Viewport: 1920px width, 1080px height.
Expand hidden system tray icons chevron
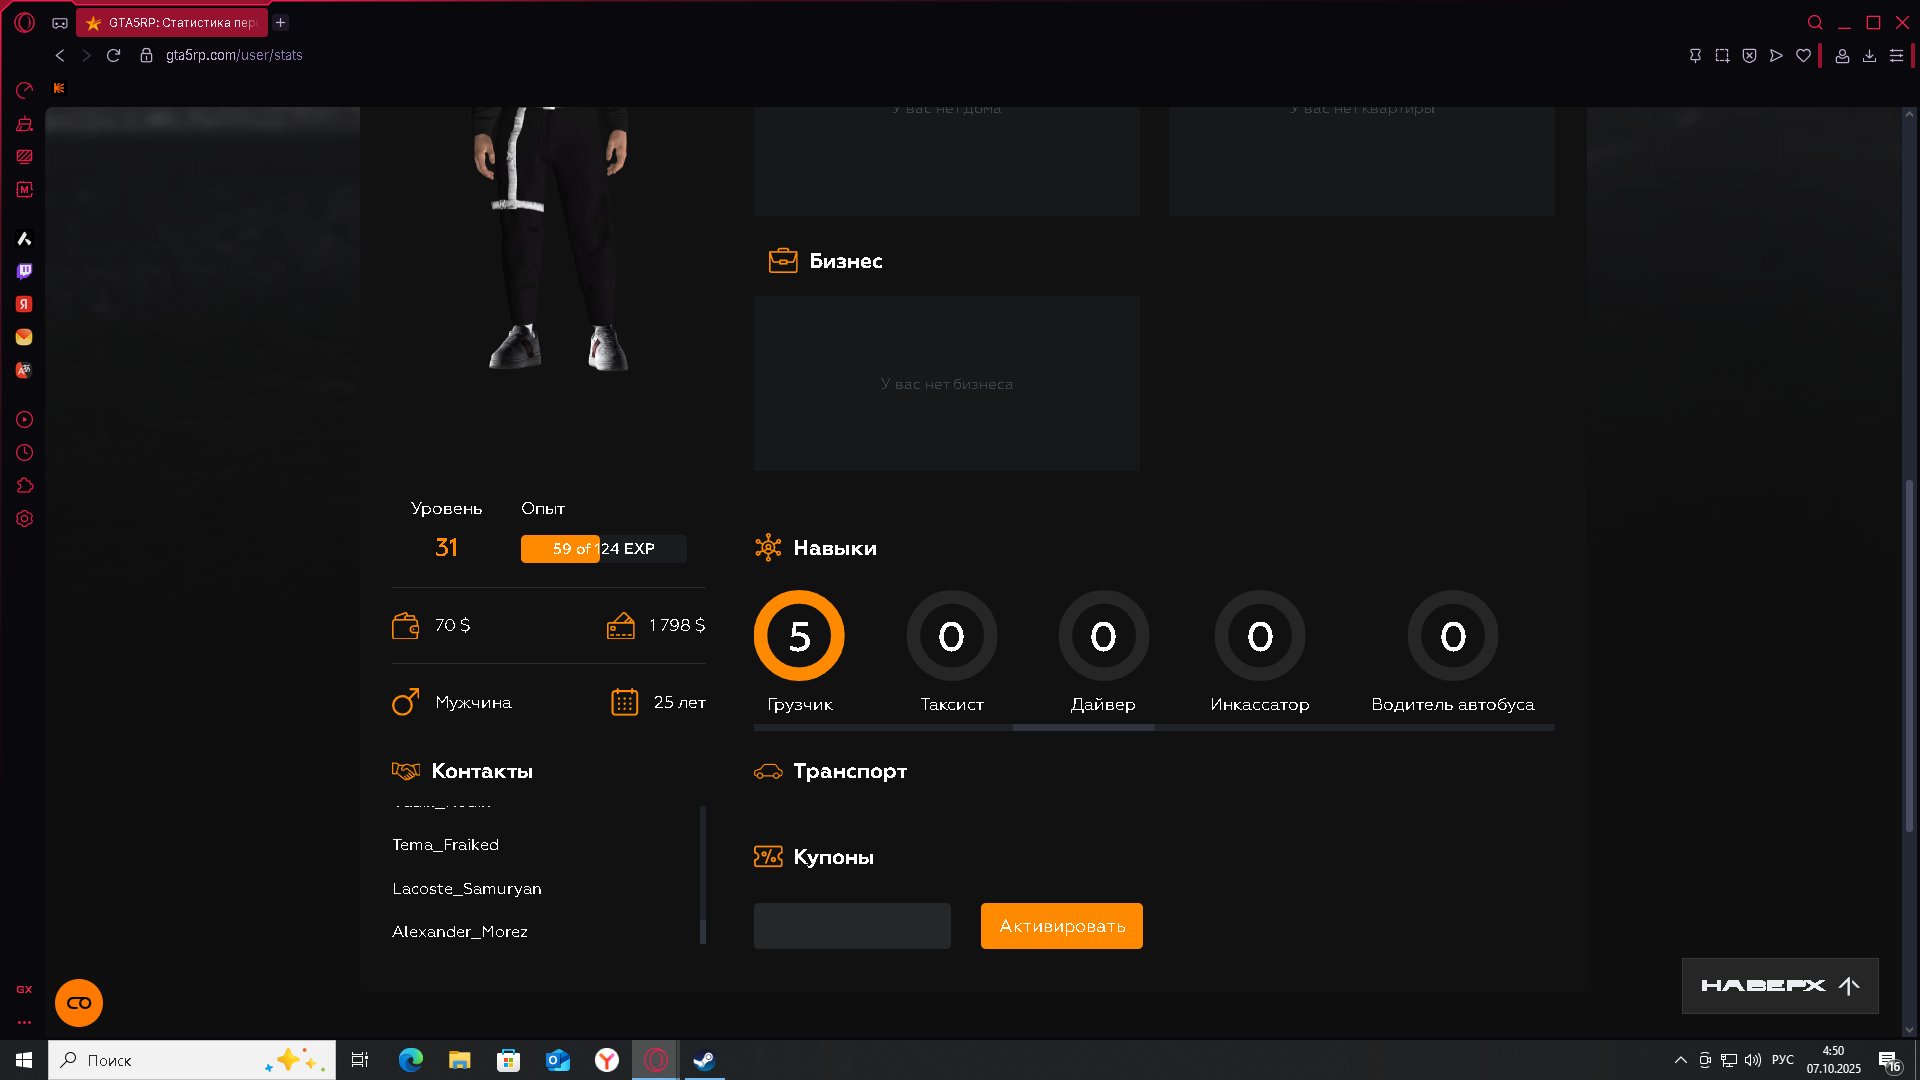[x=1680, y=1060]
